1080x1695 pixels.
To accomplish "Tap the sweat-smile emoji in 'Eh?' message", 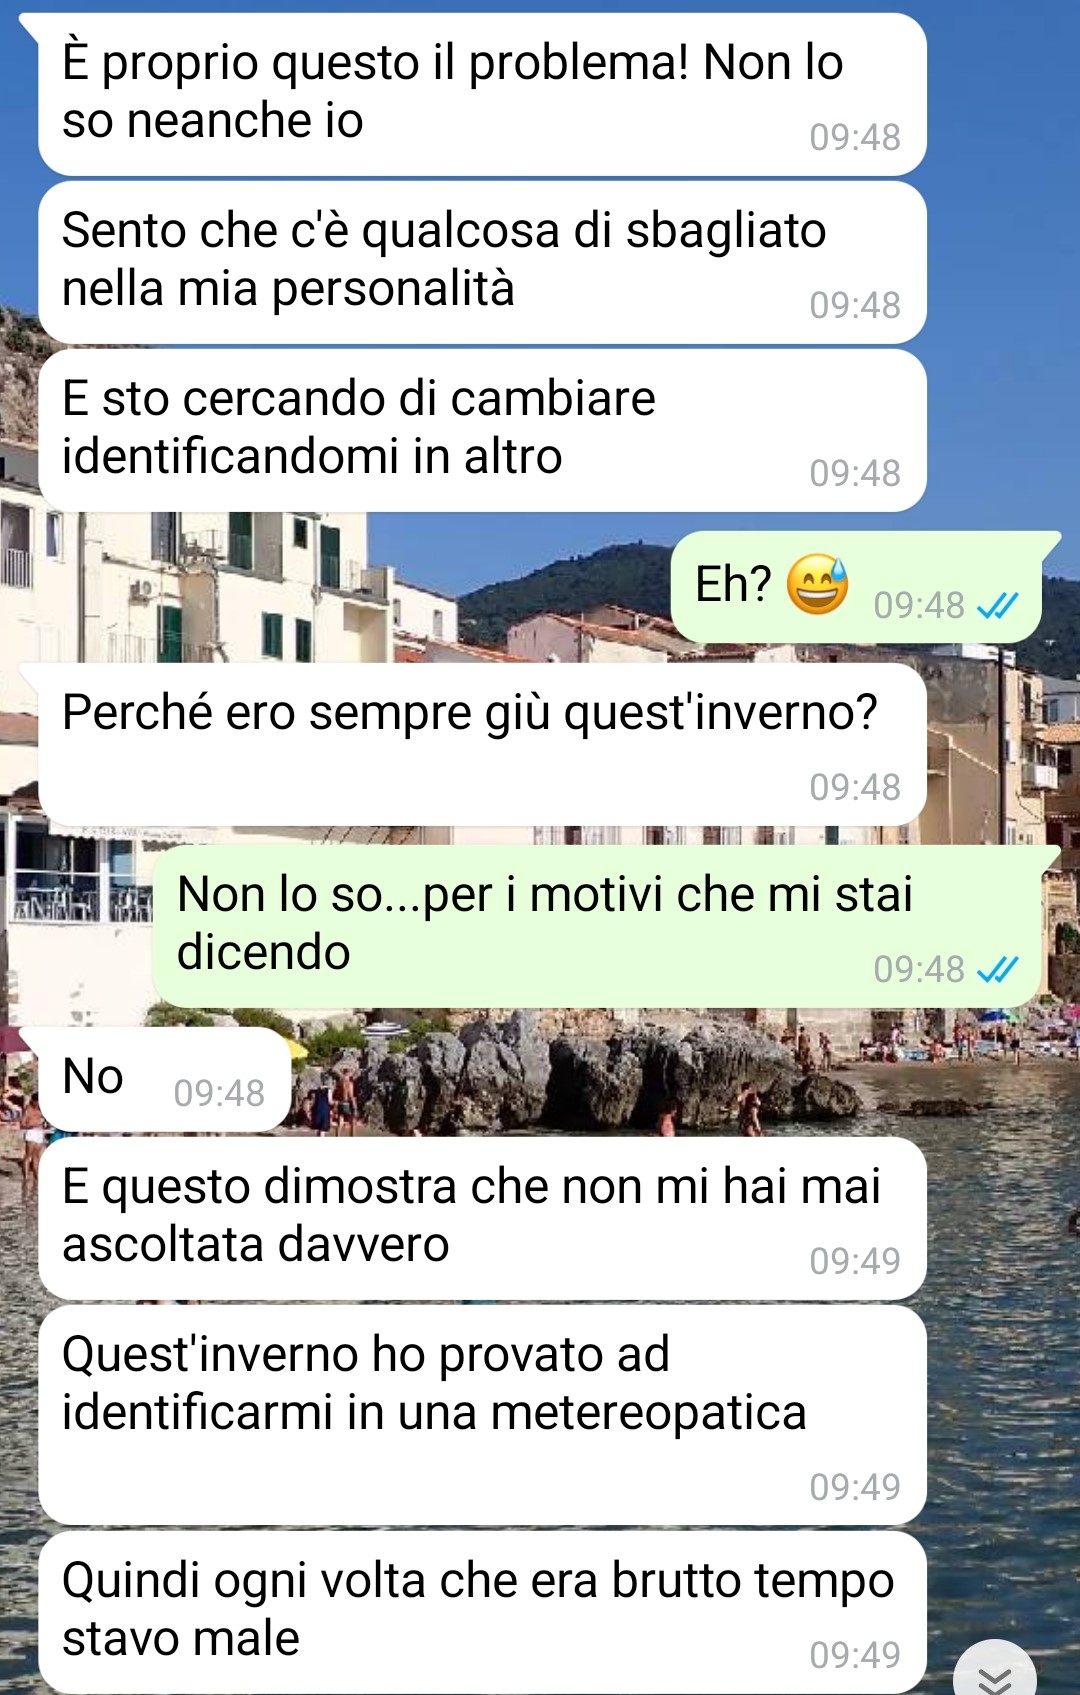I will 817,584.
